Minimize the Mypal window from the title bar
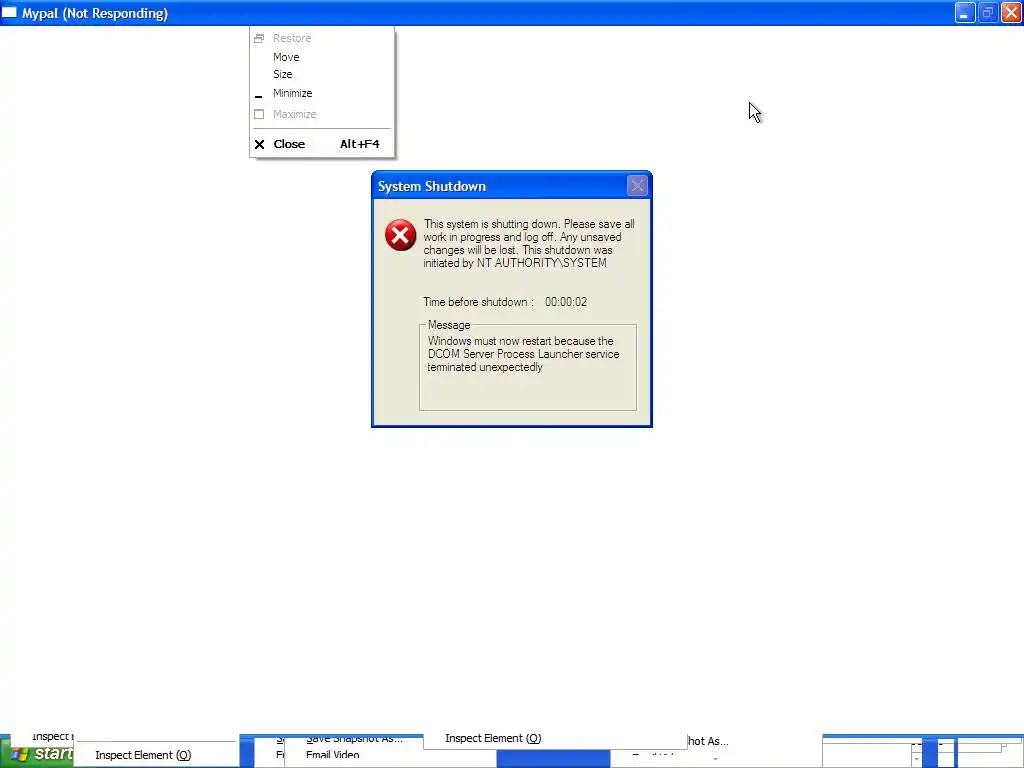1024x768 pixels. coord(965,12)
